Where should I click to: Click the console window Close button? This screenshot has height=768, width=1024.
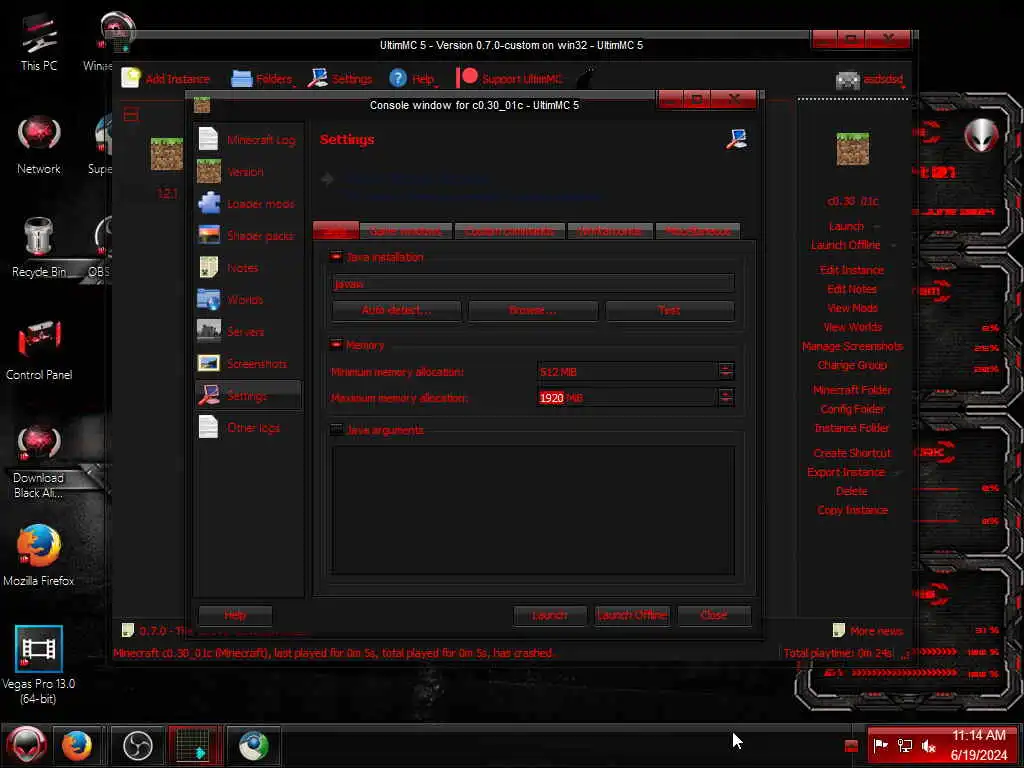click(x=714, y=615)
